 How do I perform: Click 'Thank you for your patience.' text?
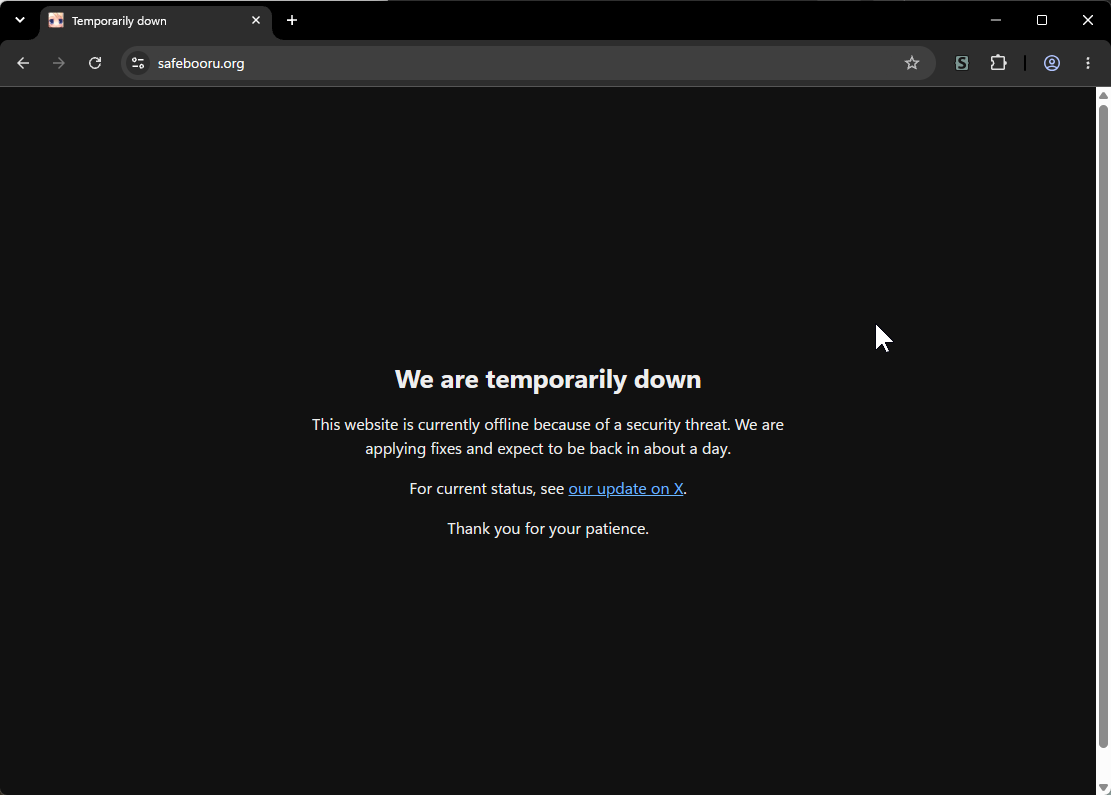[548, 529]
